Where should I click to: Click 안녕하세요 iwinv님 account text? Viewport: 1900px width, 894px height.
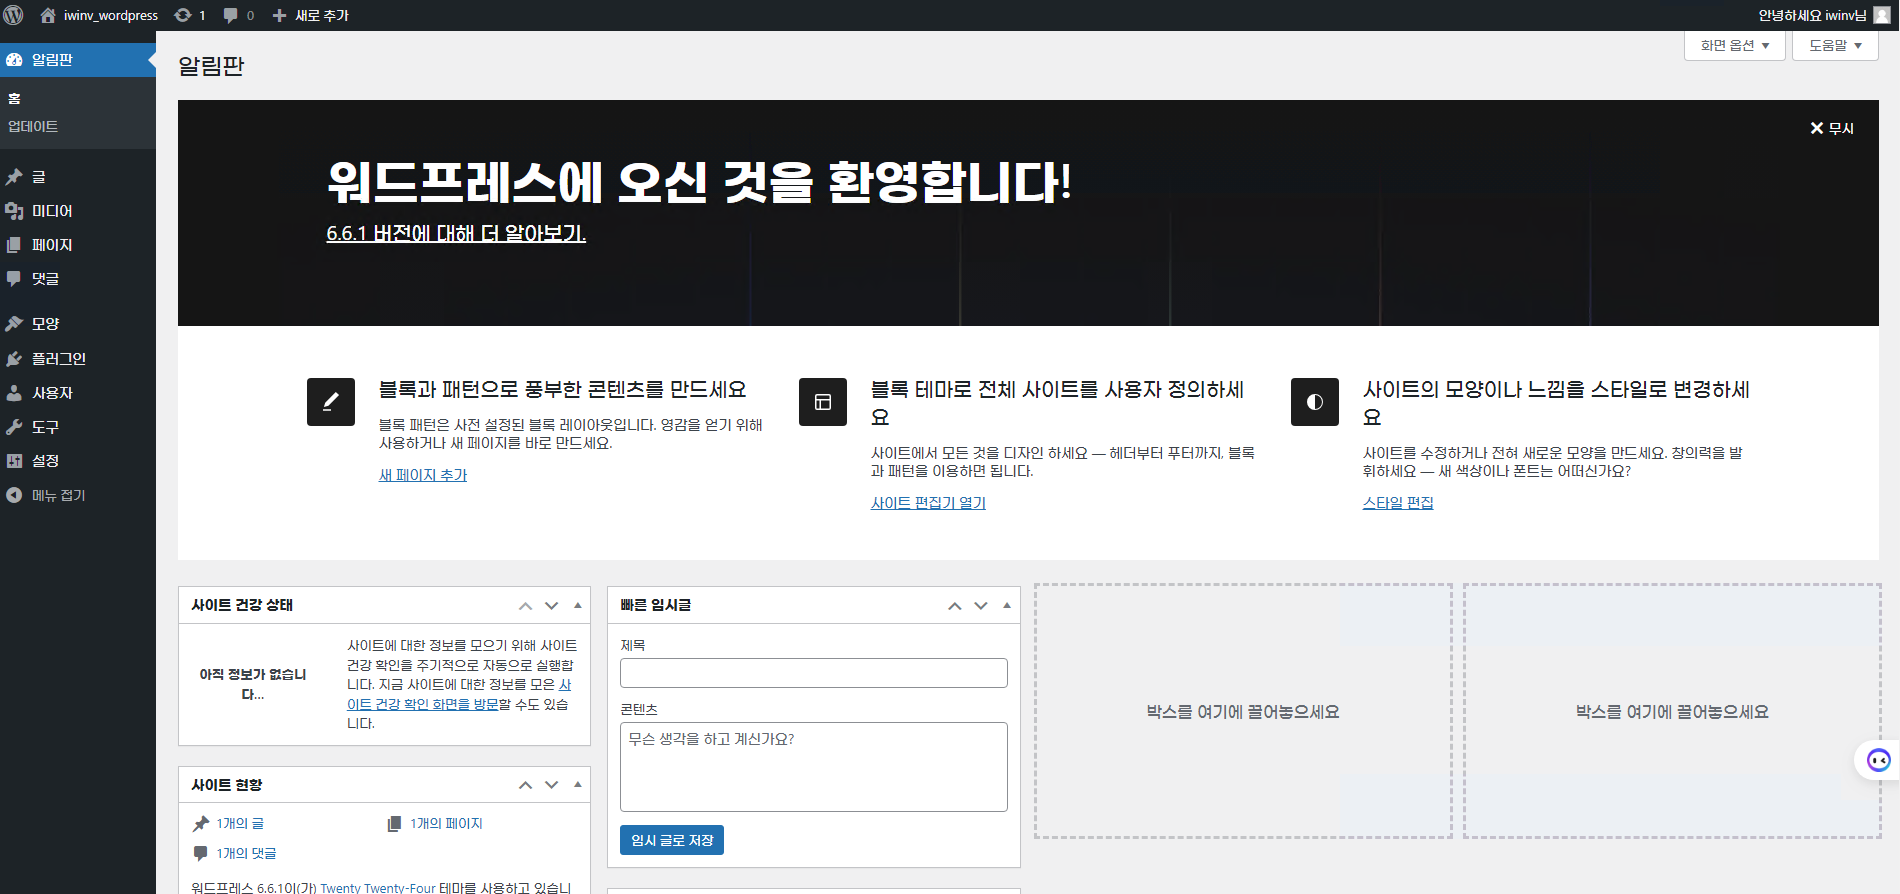tap(1812, 15)
